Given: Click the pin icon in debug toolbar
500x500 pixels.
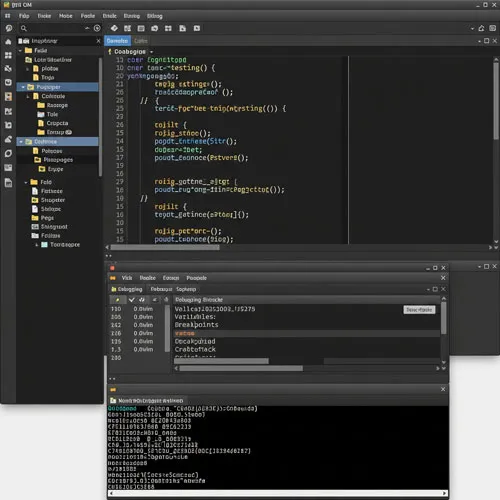Looking at the screenshot, I should coord(117,300).
